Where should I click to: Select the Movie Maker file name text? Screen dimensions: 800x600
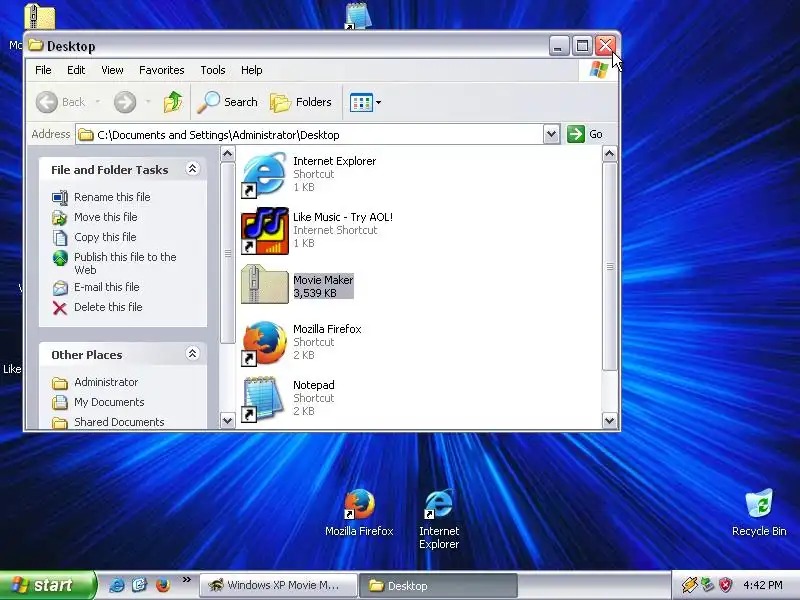(323, 280)
